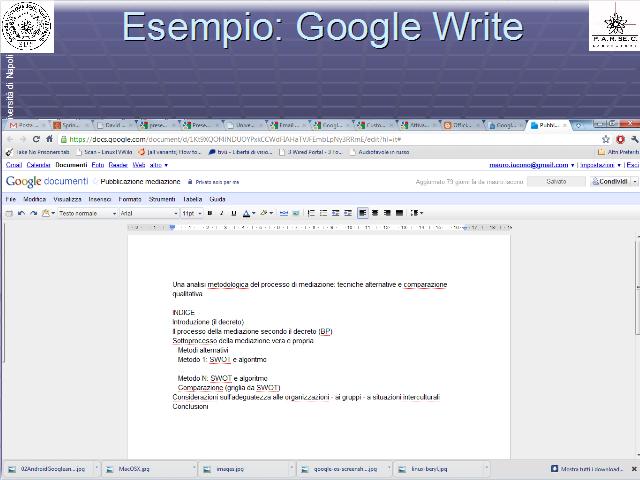Open the Modifica menu
This screenshot has height=480, width=640.
click(x=35, y=199)
